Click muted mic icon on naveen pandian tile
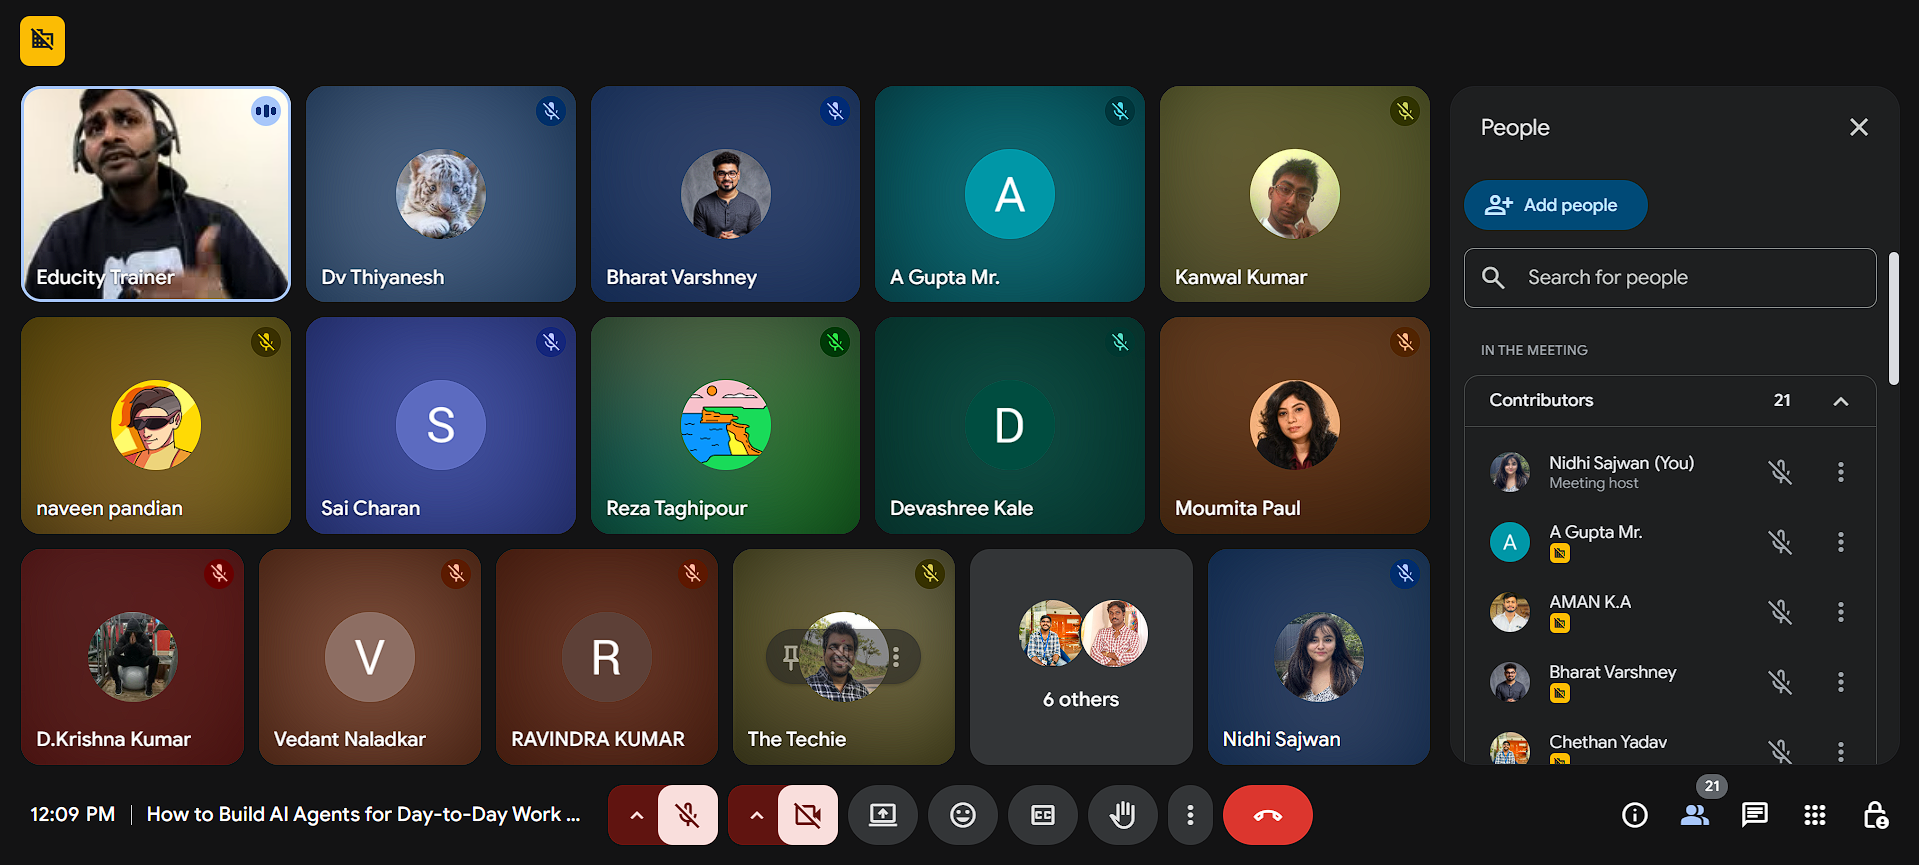 266,342
